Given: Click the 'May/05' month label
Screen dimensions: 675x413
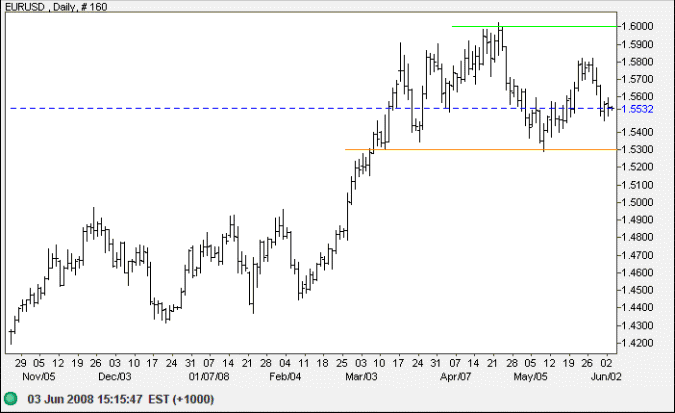Looking at the screenshot, I should click(x=530, y=376).
